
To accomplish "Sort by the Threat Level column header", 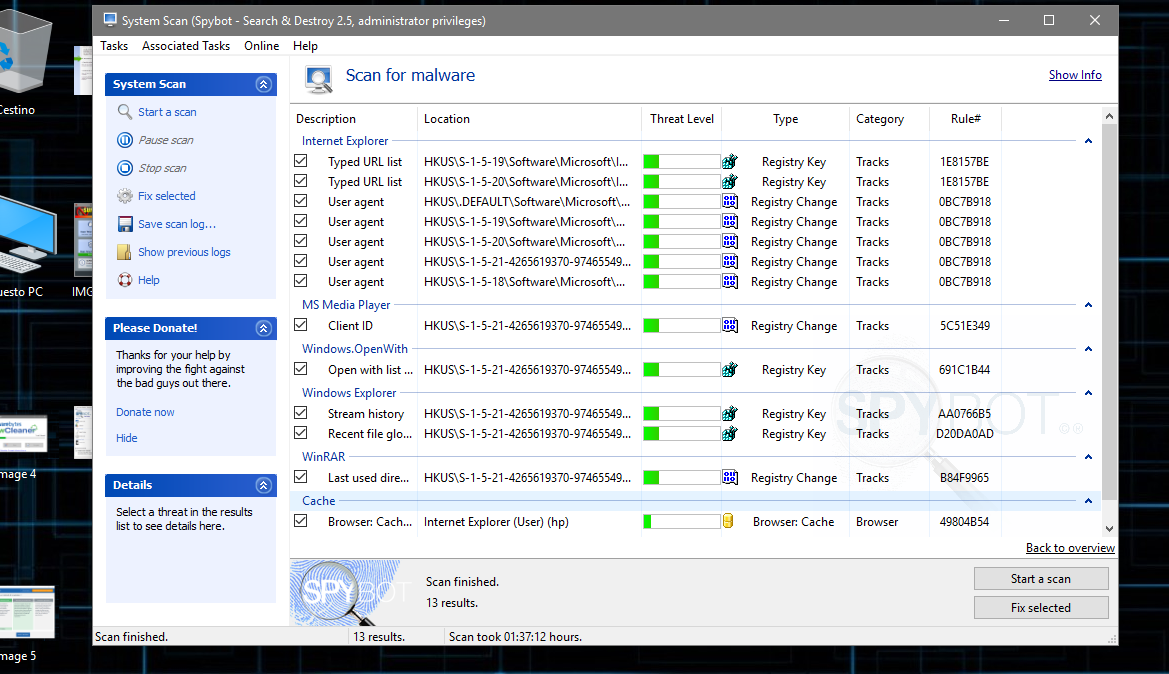I will (681, 119).
